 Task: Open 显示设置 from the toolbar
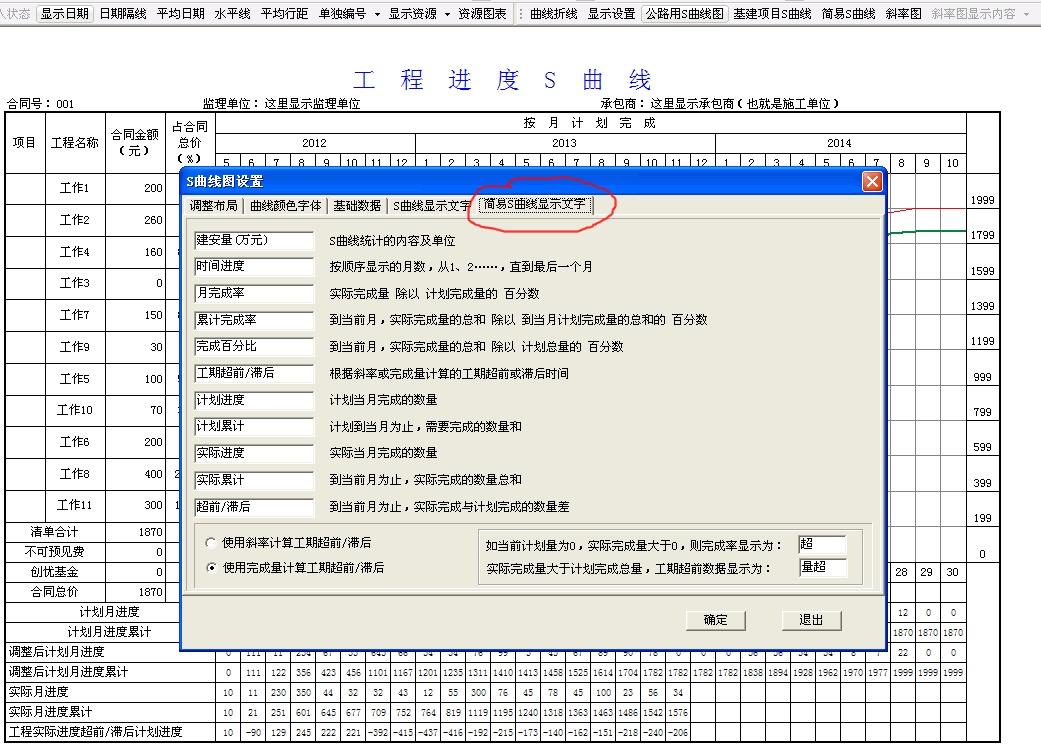611,13
